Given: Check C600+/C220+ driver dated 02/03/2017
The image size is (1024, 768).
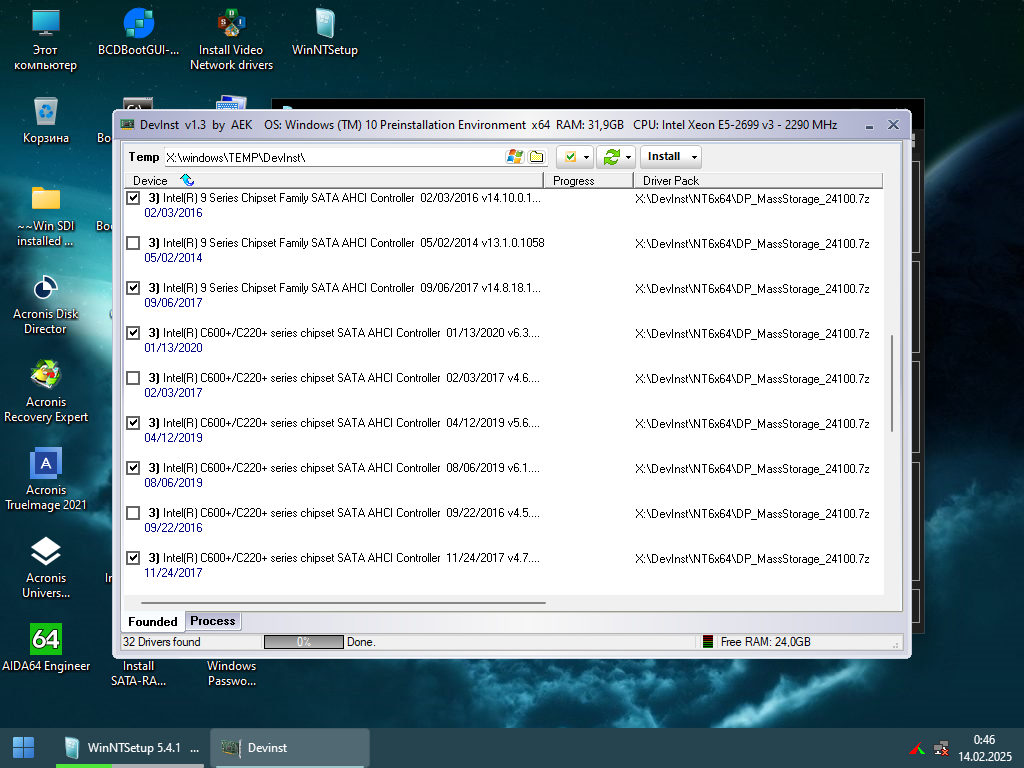Looking at the screenshot, I should 133,378.
